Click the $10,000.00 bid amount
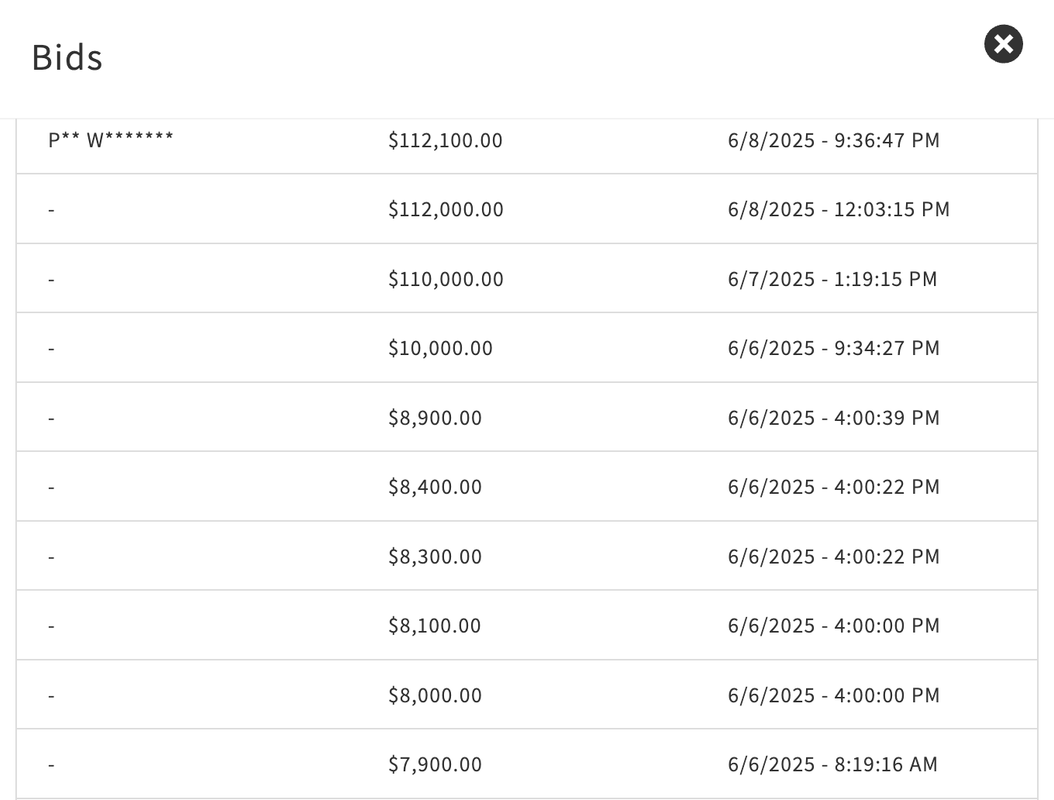 point(440,348)
